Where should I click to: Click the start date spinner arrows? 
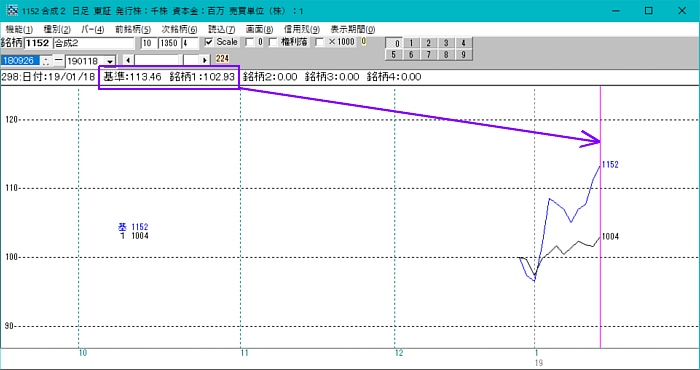tap(46, 60)
